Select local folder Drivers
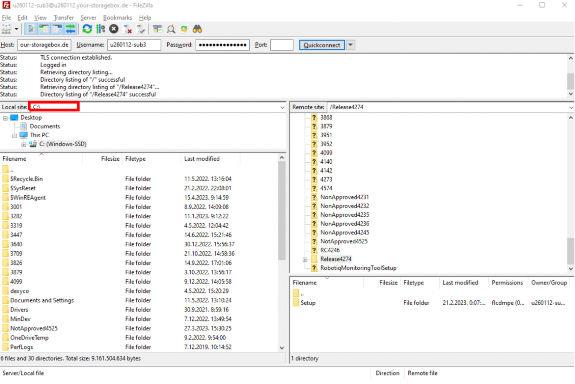 point(19,310)
